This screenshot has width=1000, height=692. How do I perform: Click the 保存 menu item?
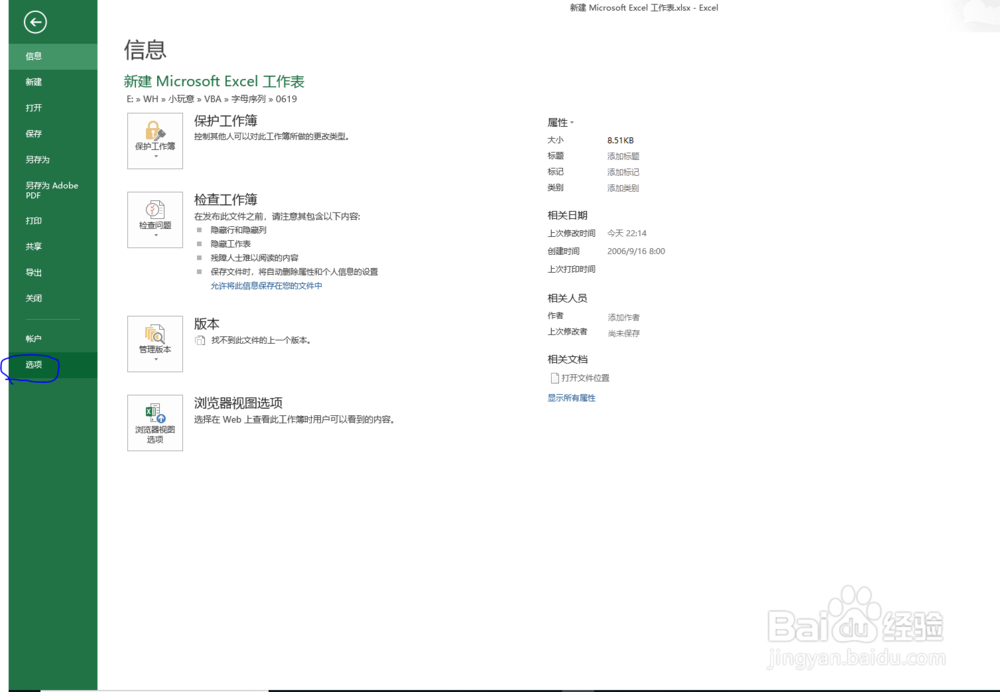(53, 134)
